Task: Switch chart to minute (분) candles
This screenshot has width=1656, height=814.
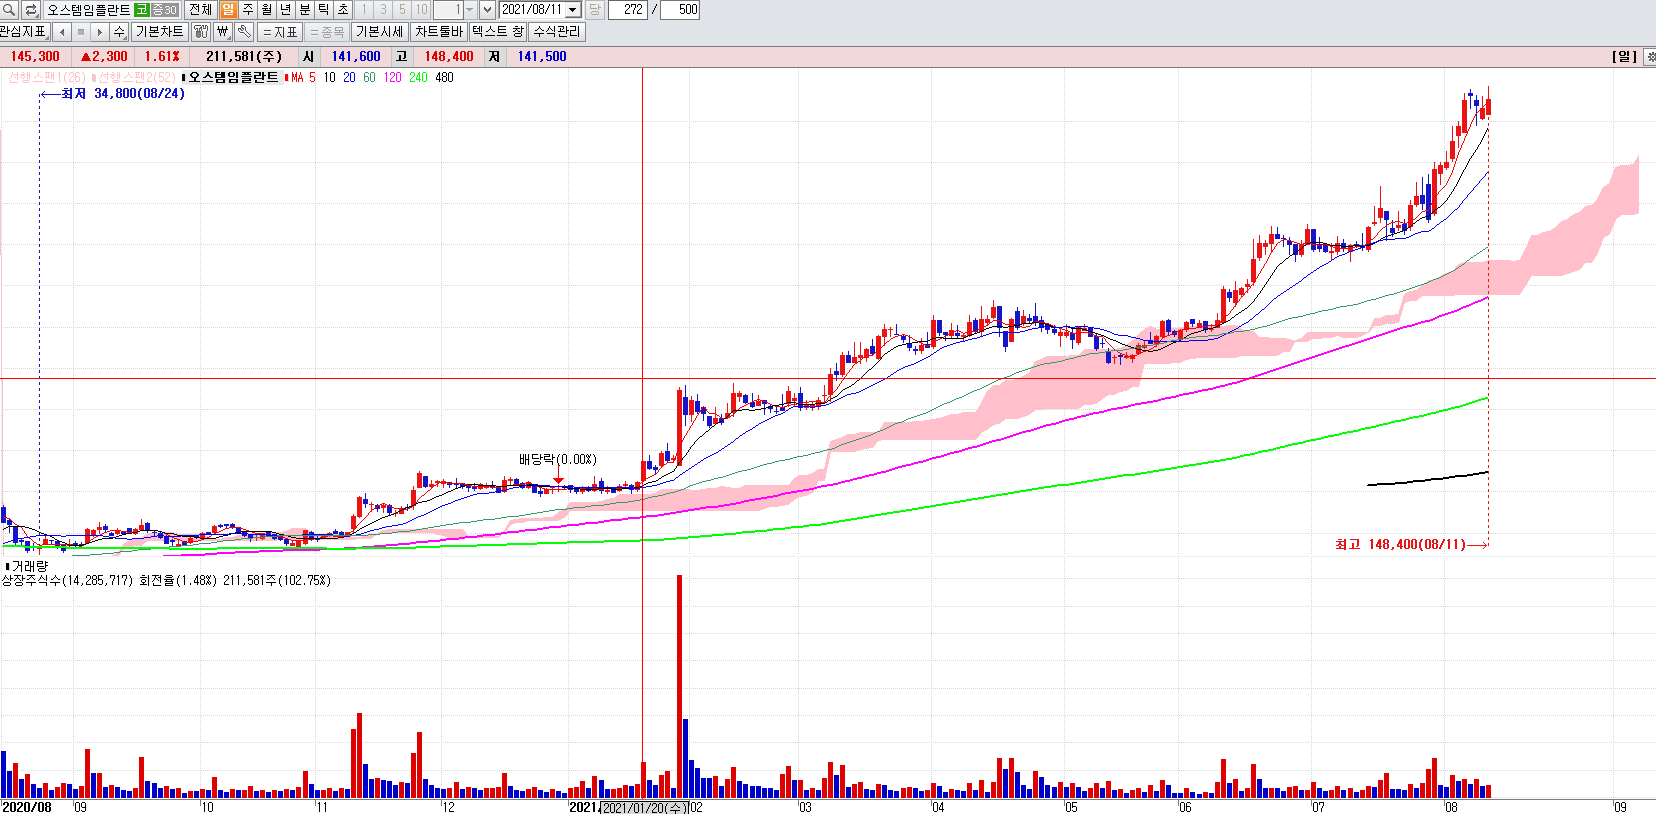Action: coord(304,10)
